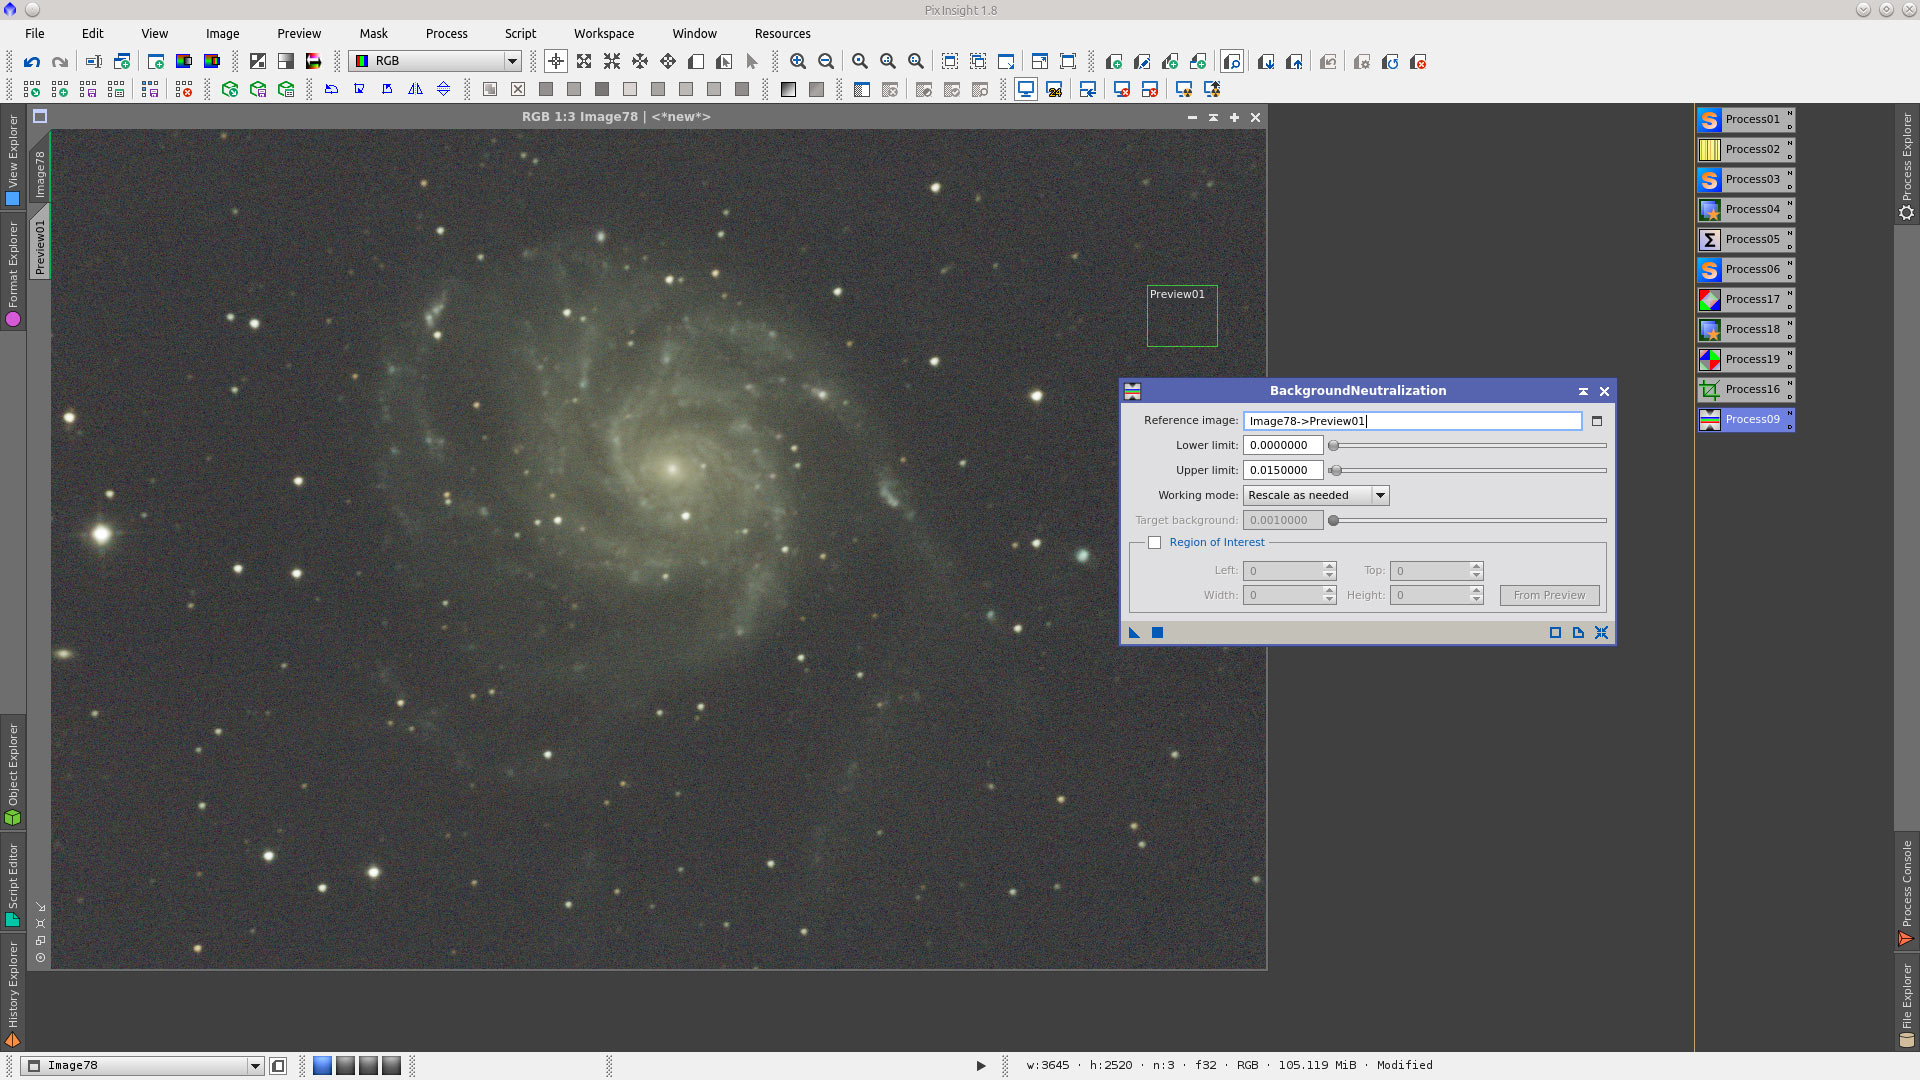
Task: Click inside the Reference image text field
Action: [x=1410, y=420]
